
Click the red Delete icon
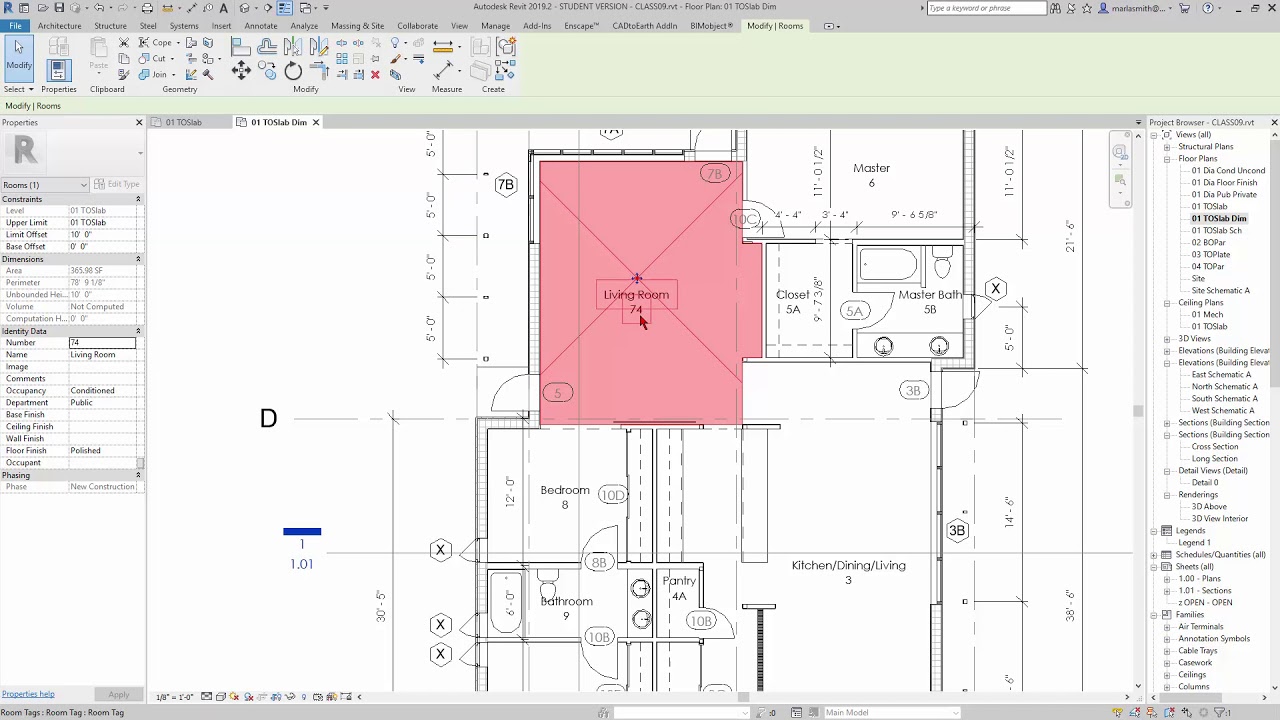375,74
